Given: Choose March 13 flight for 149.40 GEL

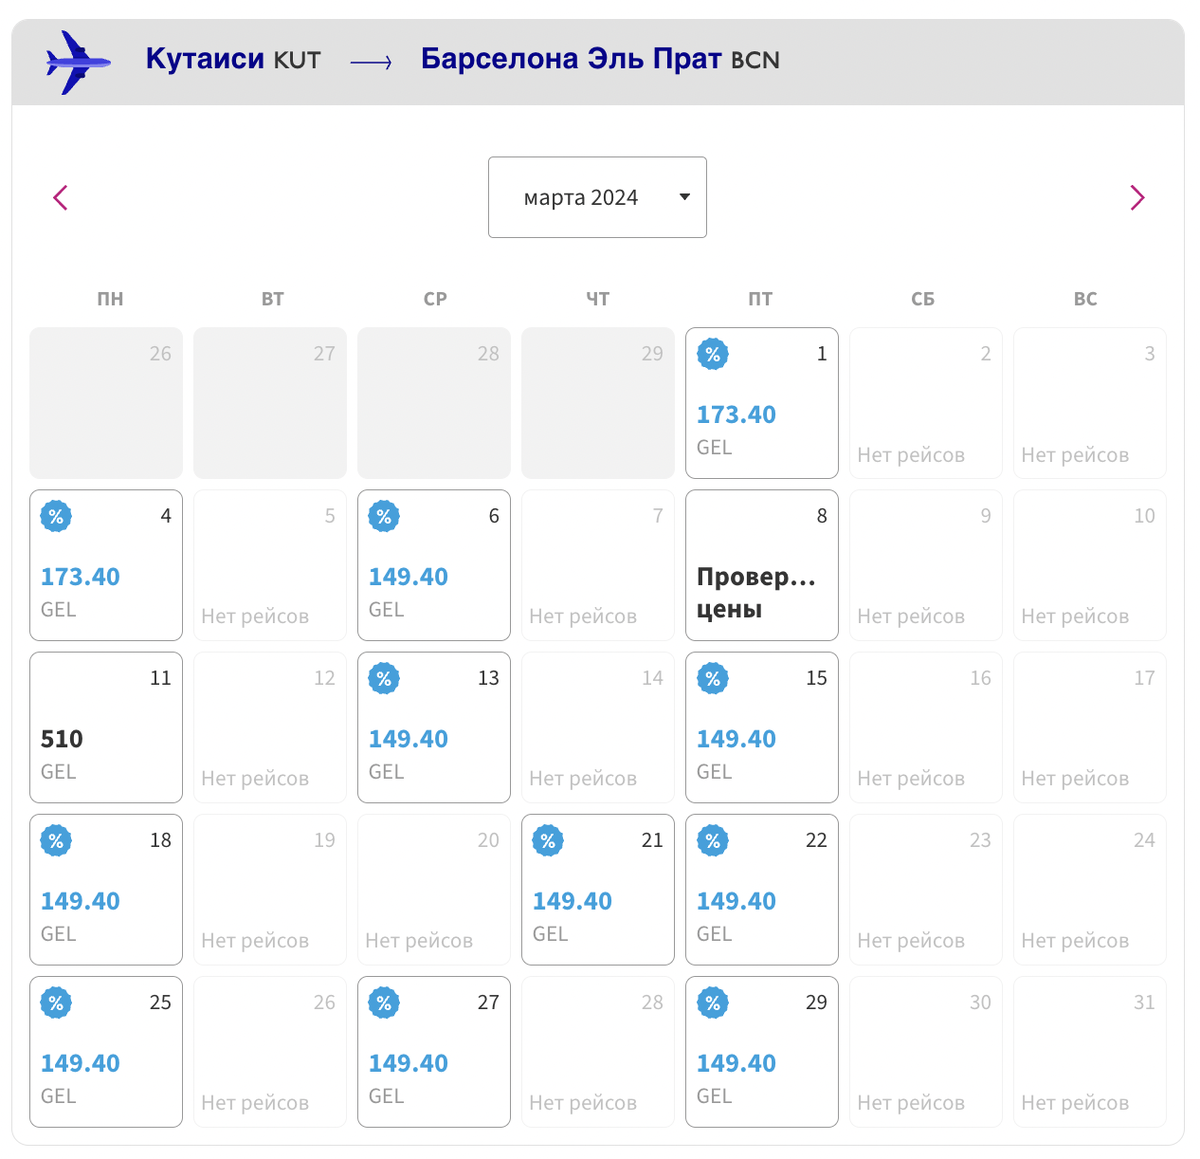Looking at the screenshot, I should 434,727.
